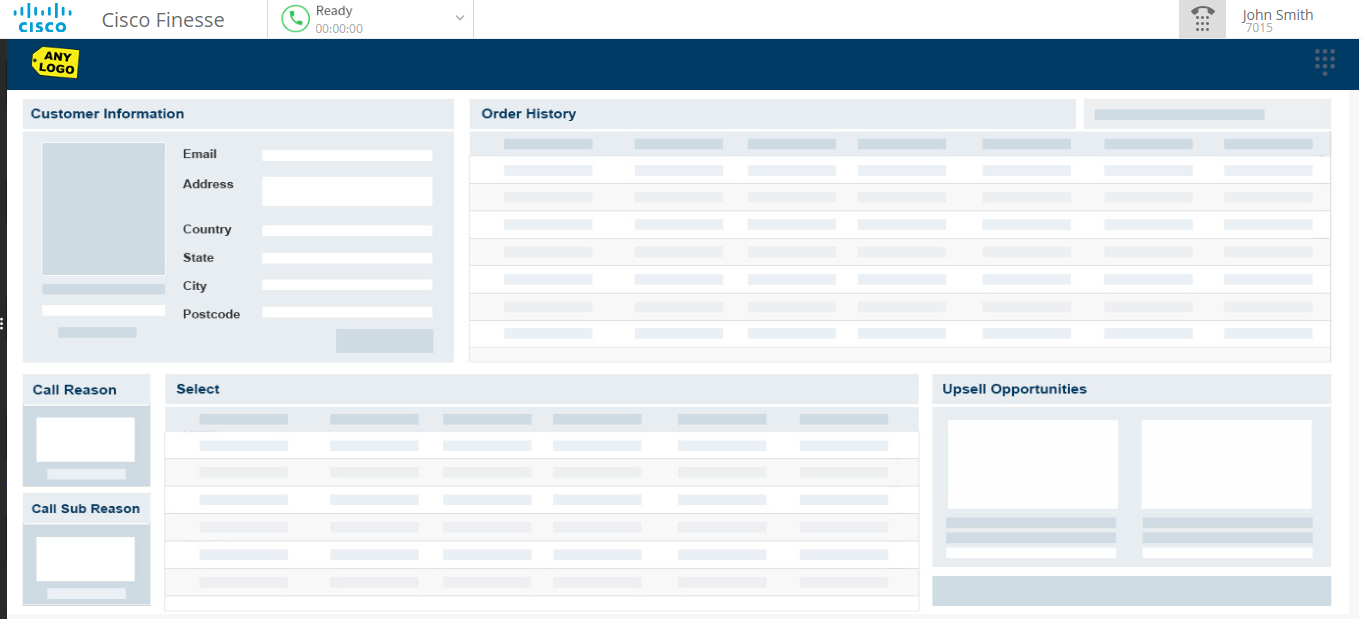The width and height of the screenshot is (1363, 619).
Task: Open the keypad grid icon in the navy bar
Action: pos(1325,61)
